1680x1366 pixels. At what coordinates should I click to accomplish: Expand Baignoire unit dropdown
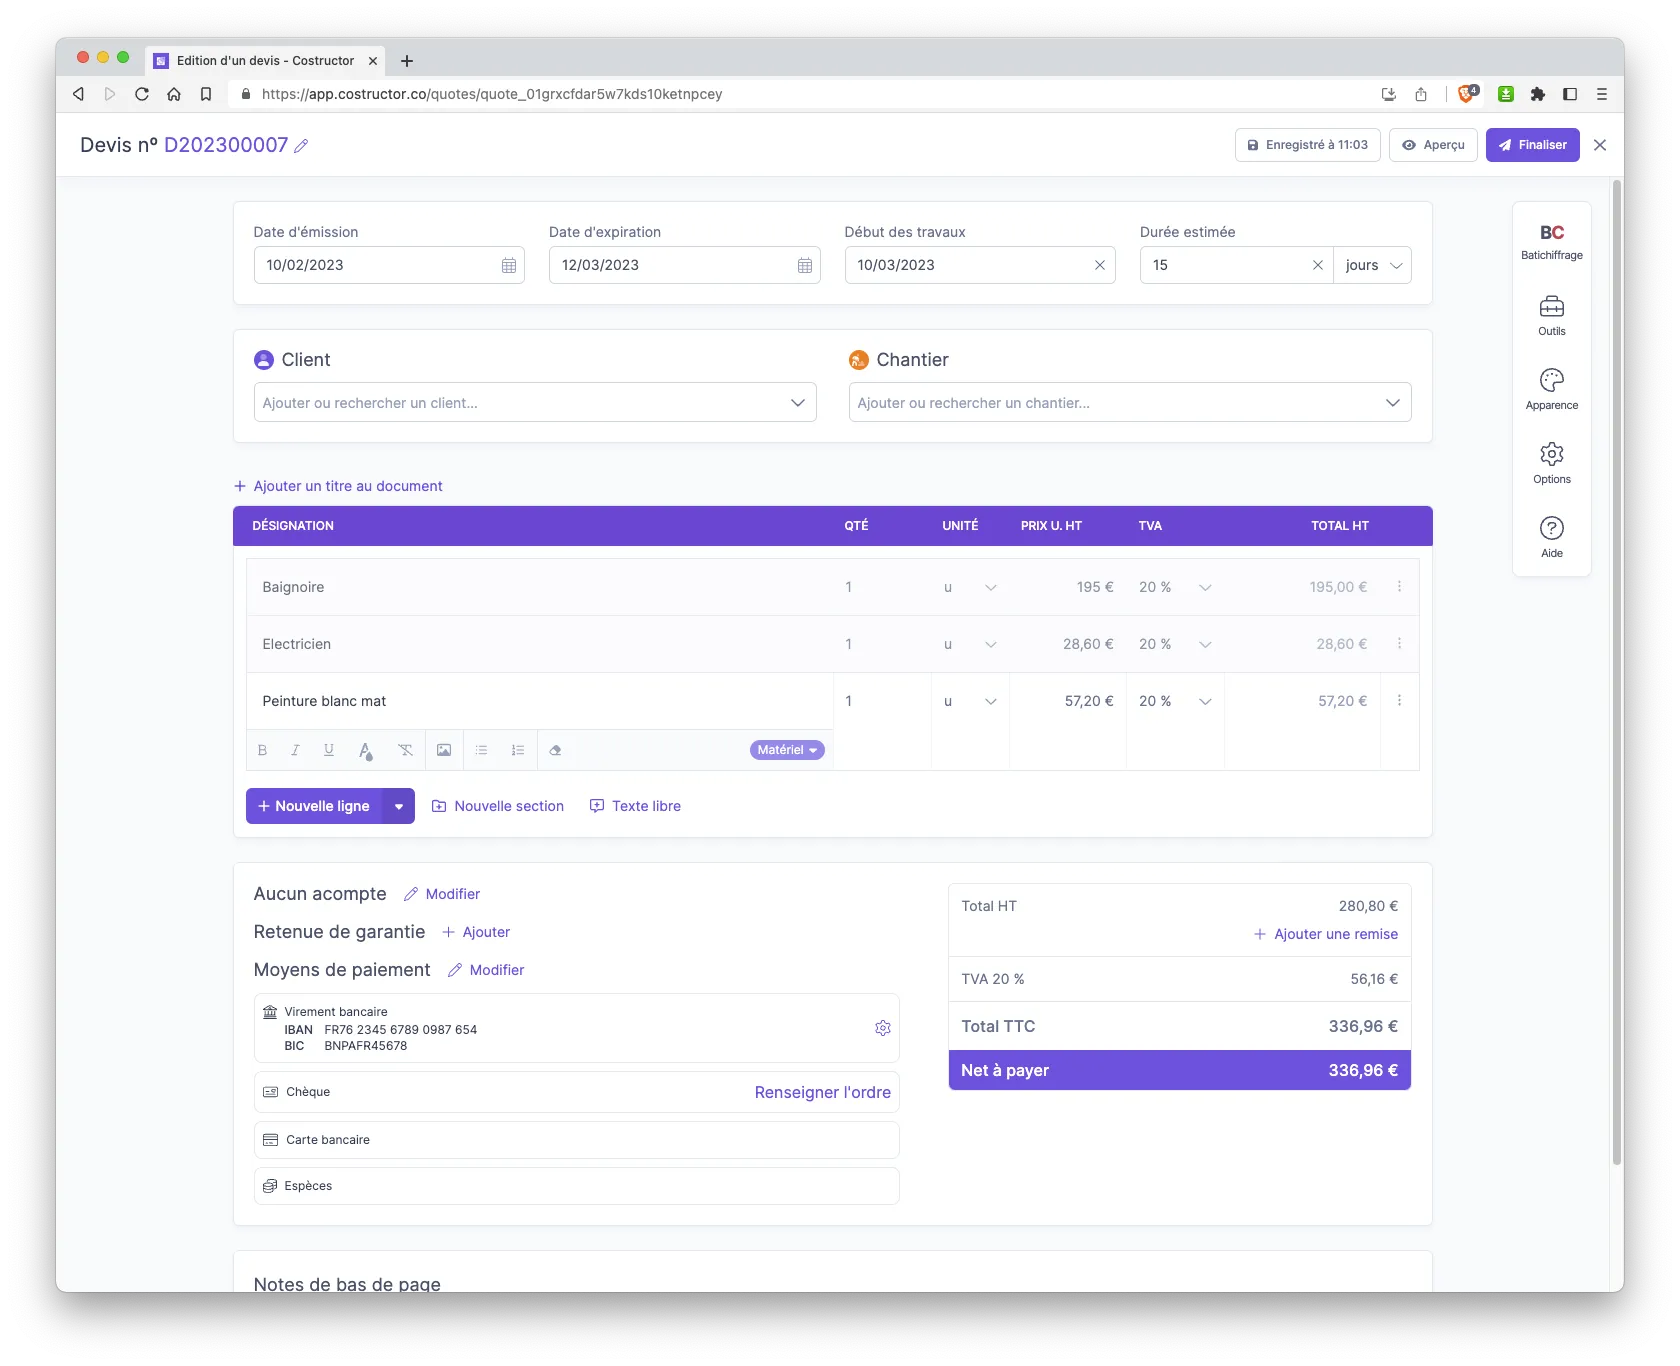point(990,587)
